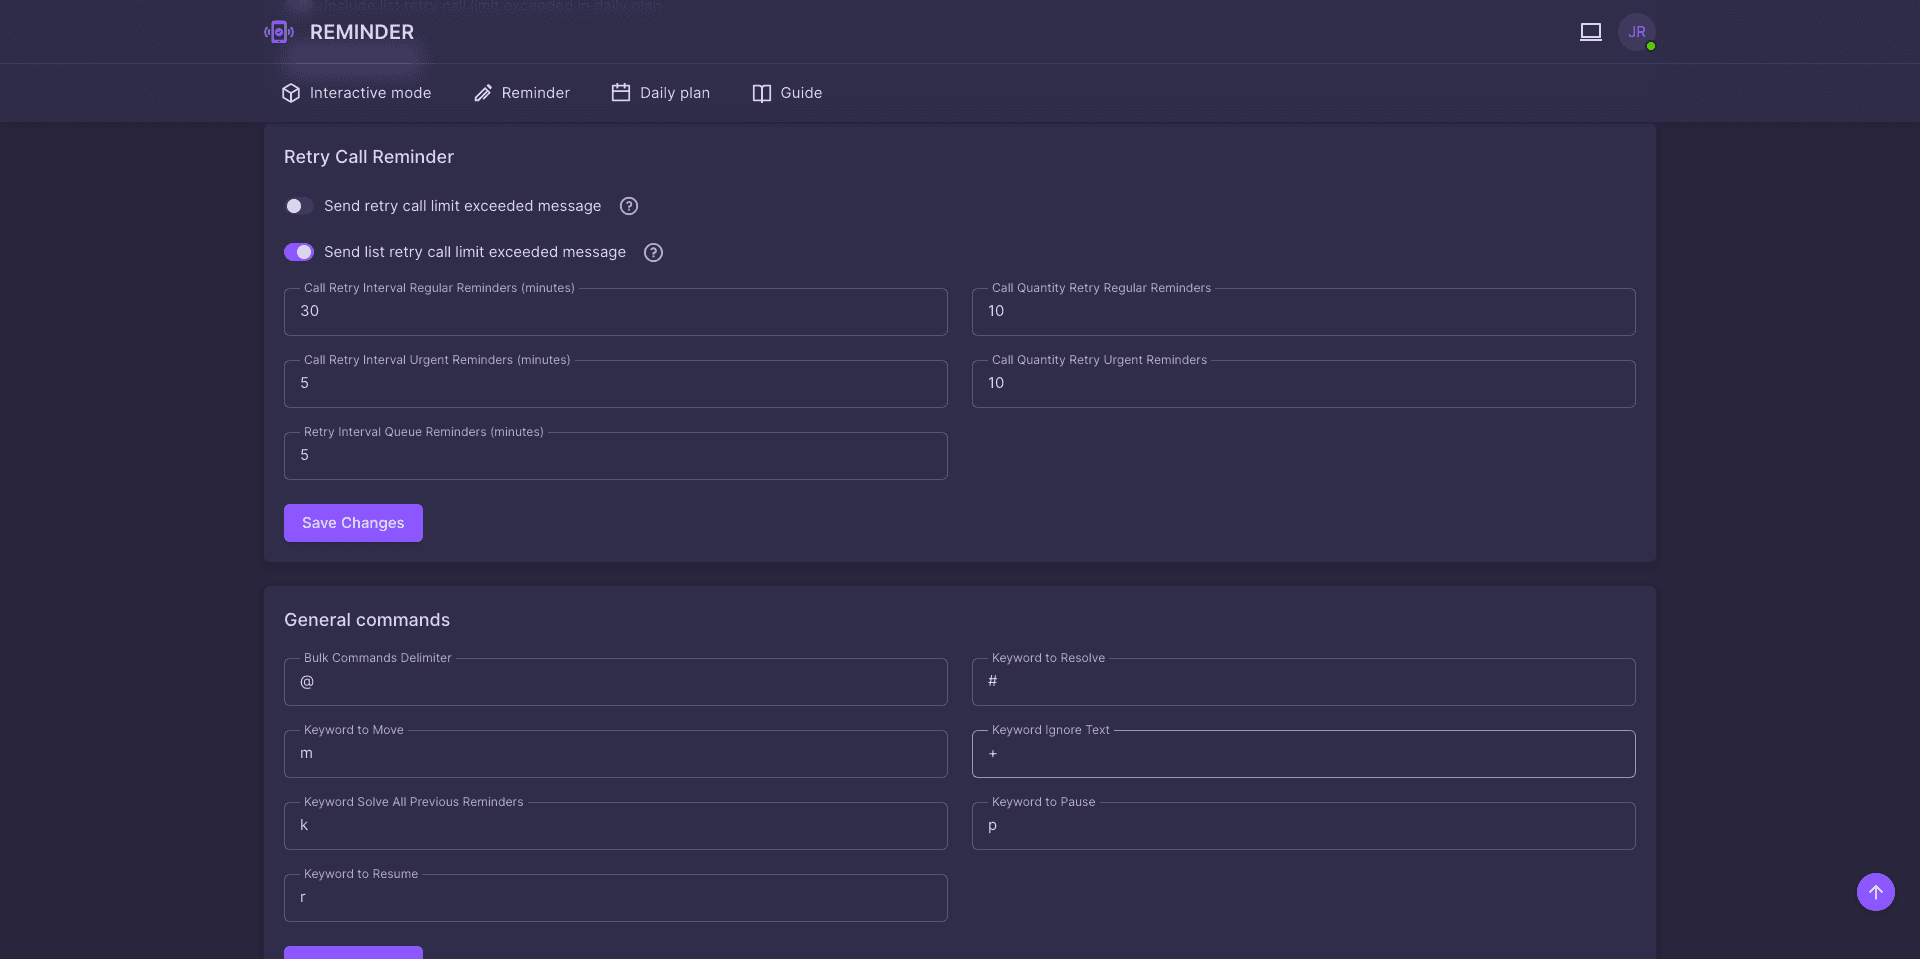Open Interactive mode tab
This screenshot has width=1920, height=959.
click(357, 93)
